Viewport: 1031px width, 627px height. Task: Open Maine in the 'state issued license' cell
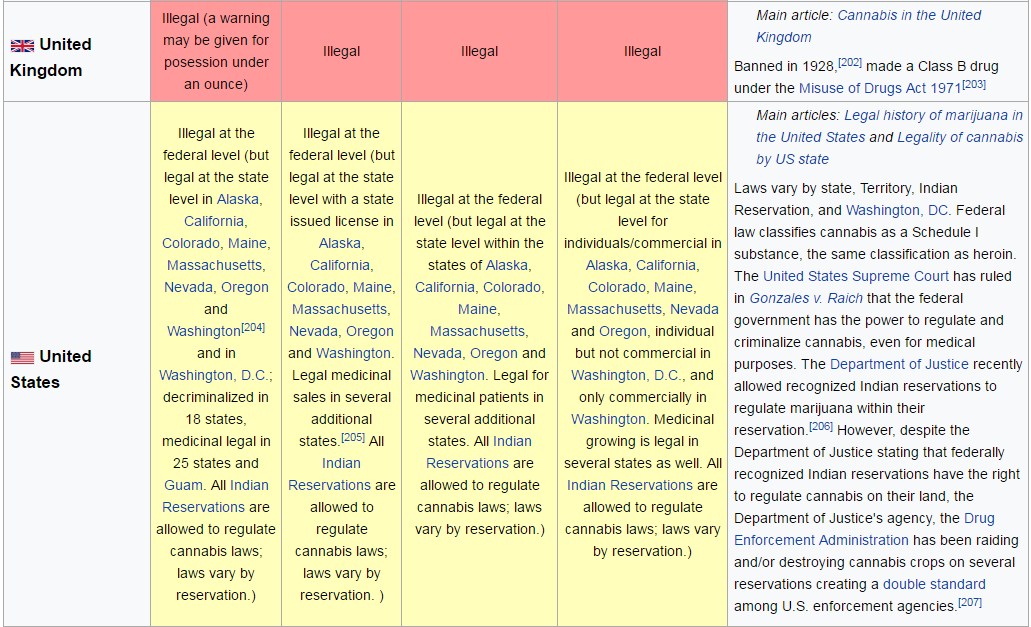[372, 287]
